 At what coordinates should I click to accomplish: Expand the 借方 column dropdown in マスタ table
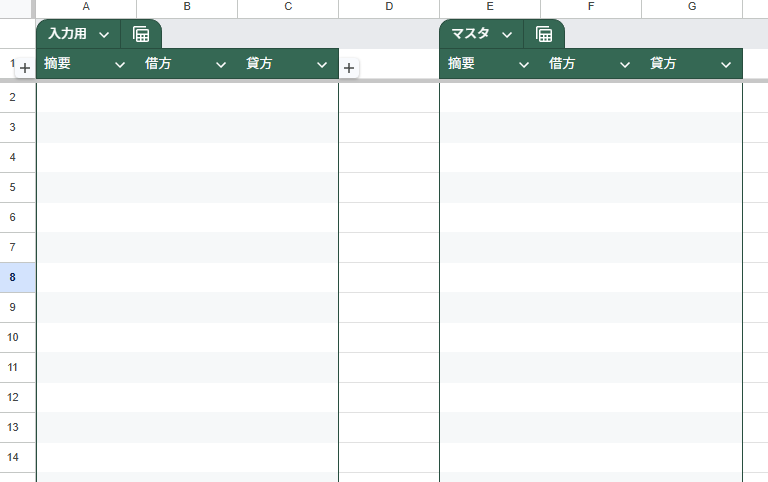click(x=625, y=64)
